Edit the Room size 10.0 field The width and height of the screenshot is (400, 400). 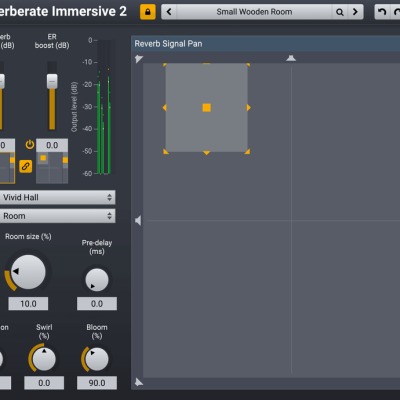point(28,304)
